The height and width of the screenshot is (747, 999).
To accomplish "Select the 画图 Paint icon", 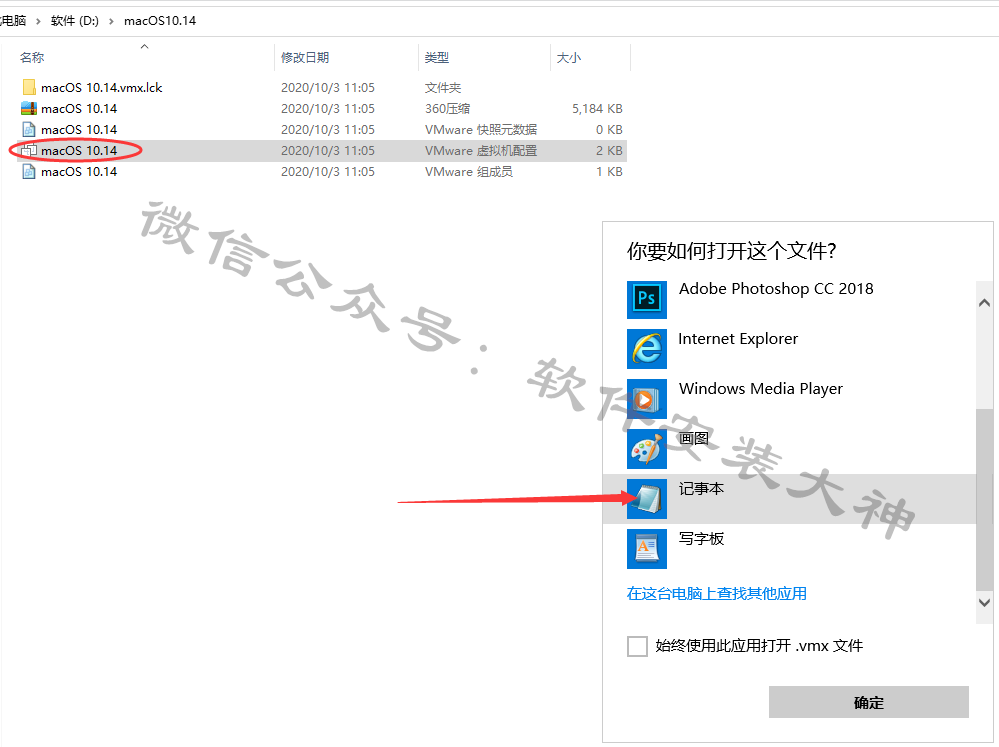I will (x=647, y=449).
